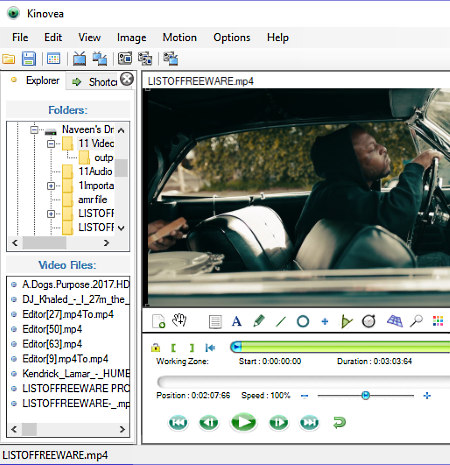450x465 pixels.
Task: Open the Motion menu
Action: [179, 37]
